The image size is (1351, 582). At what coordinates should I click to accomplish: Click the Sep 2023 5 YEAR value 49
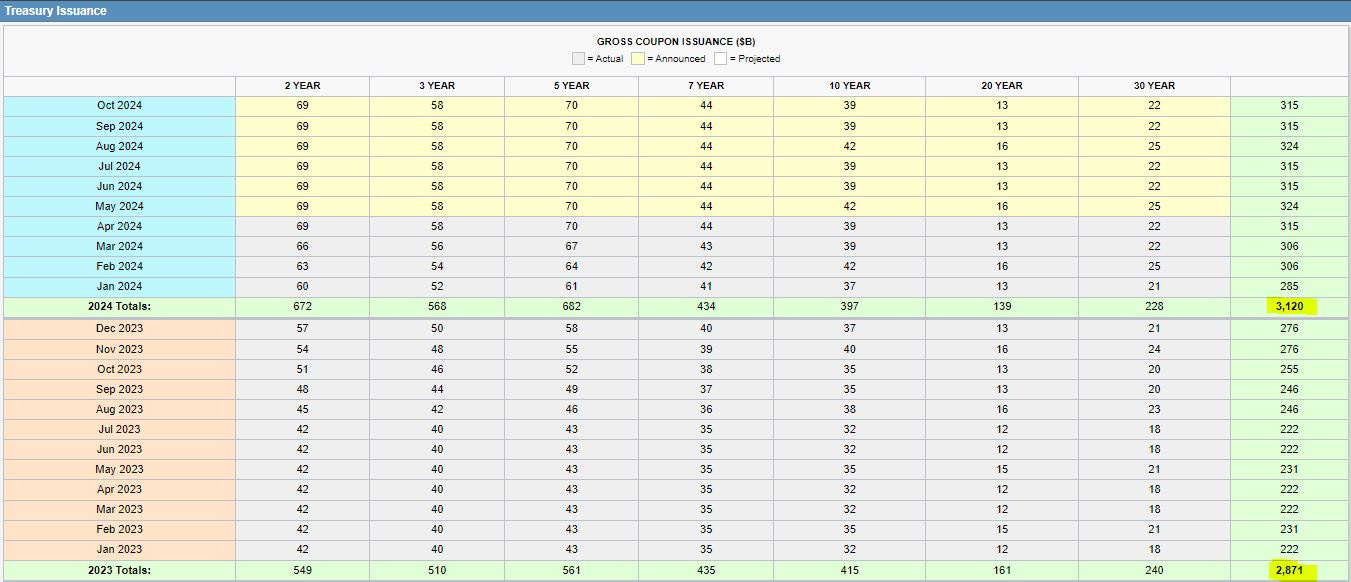coord(571,389)
